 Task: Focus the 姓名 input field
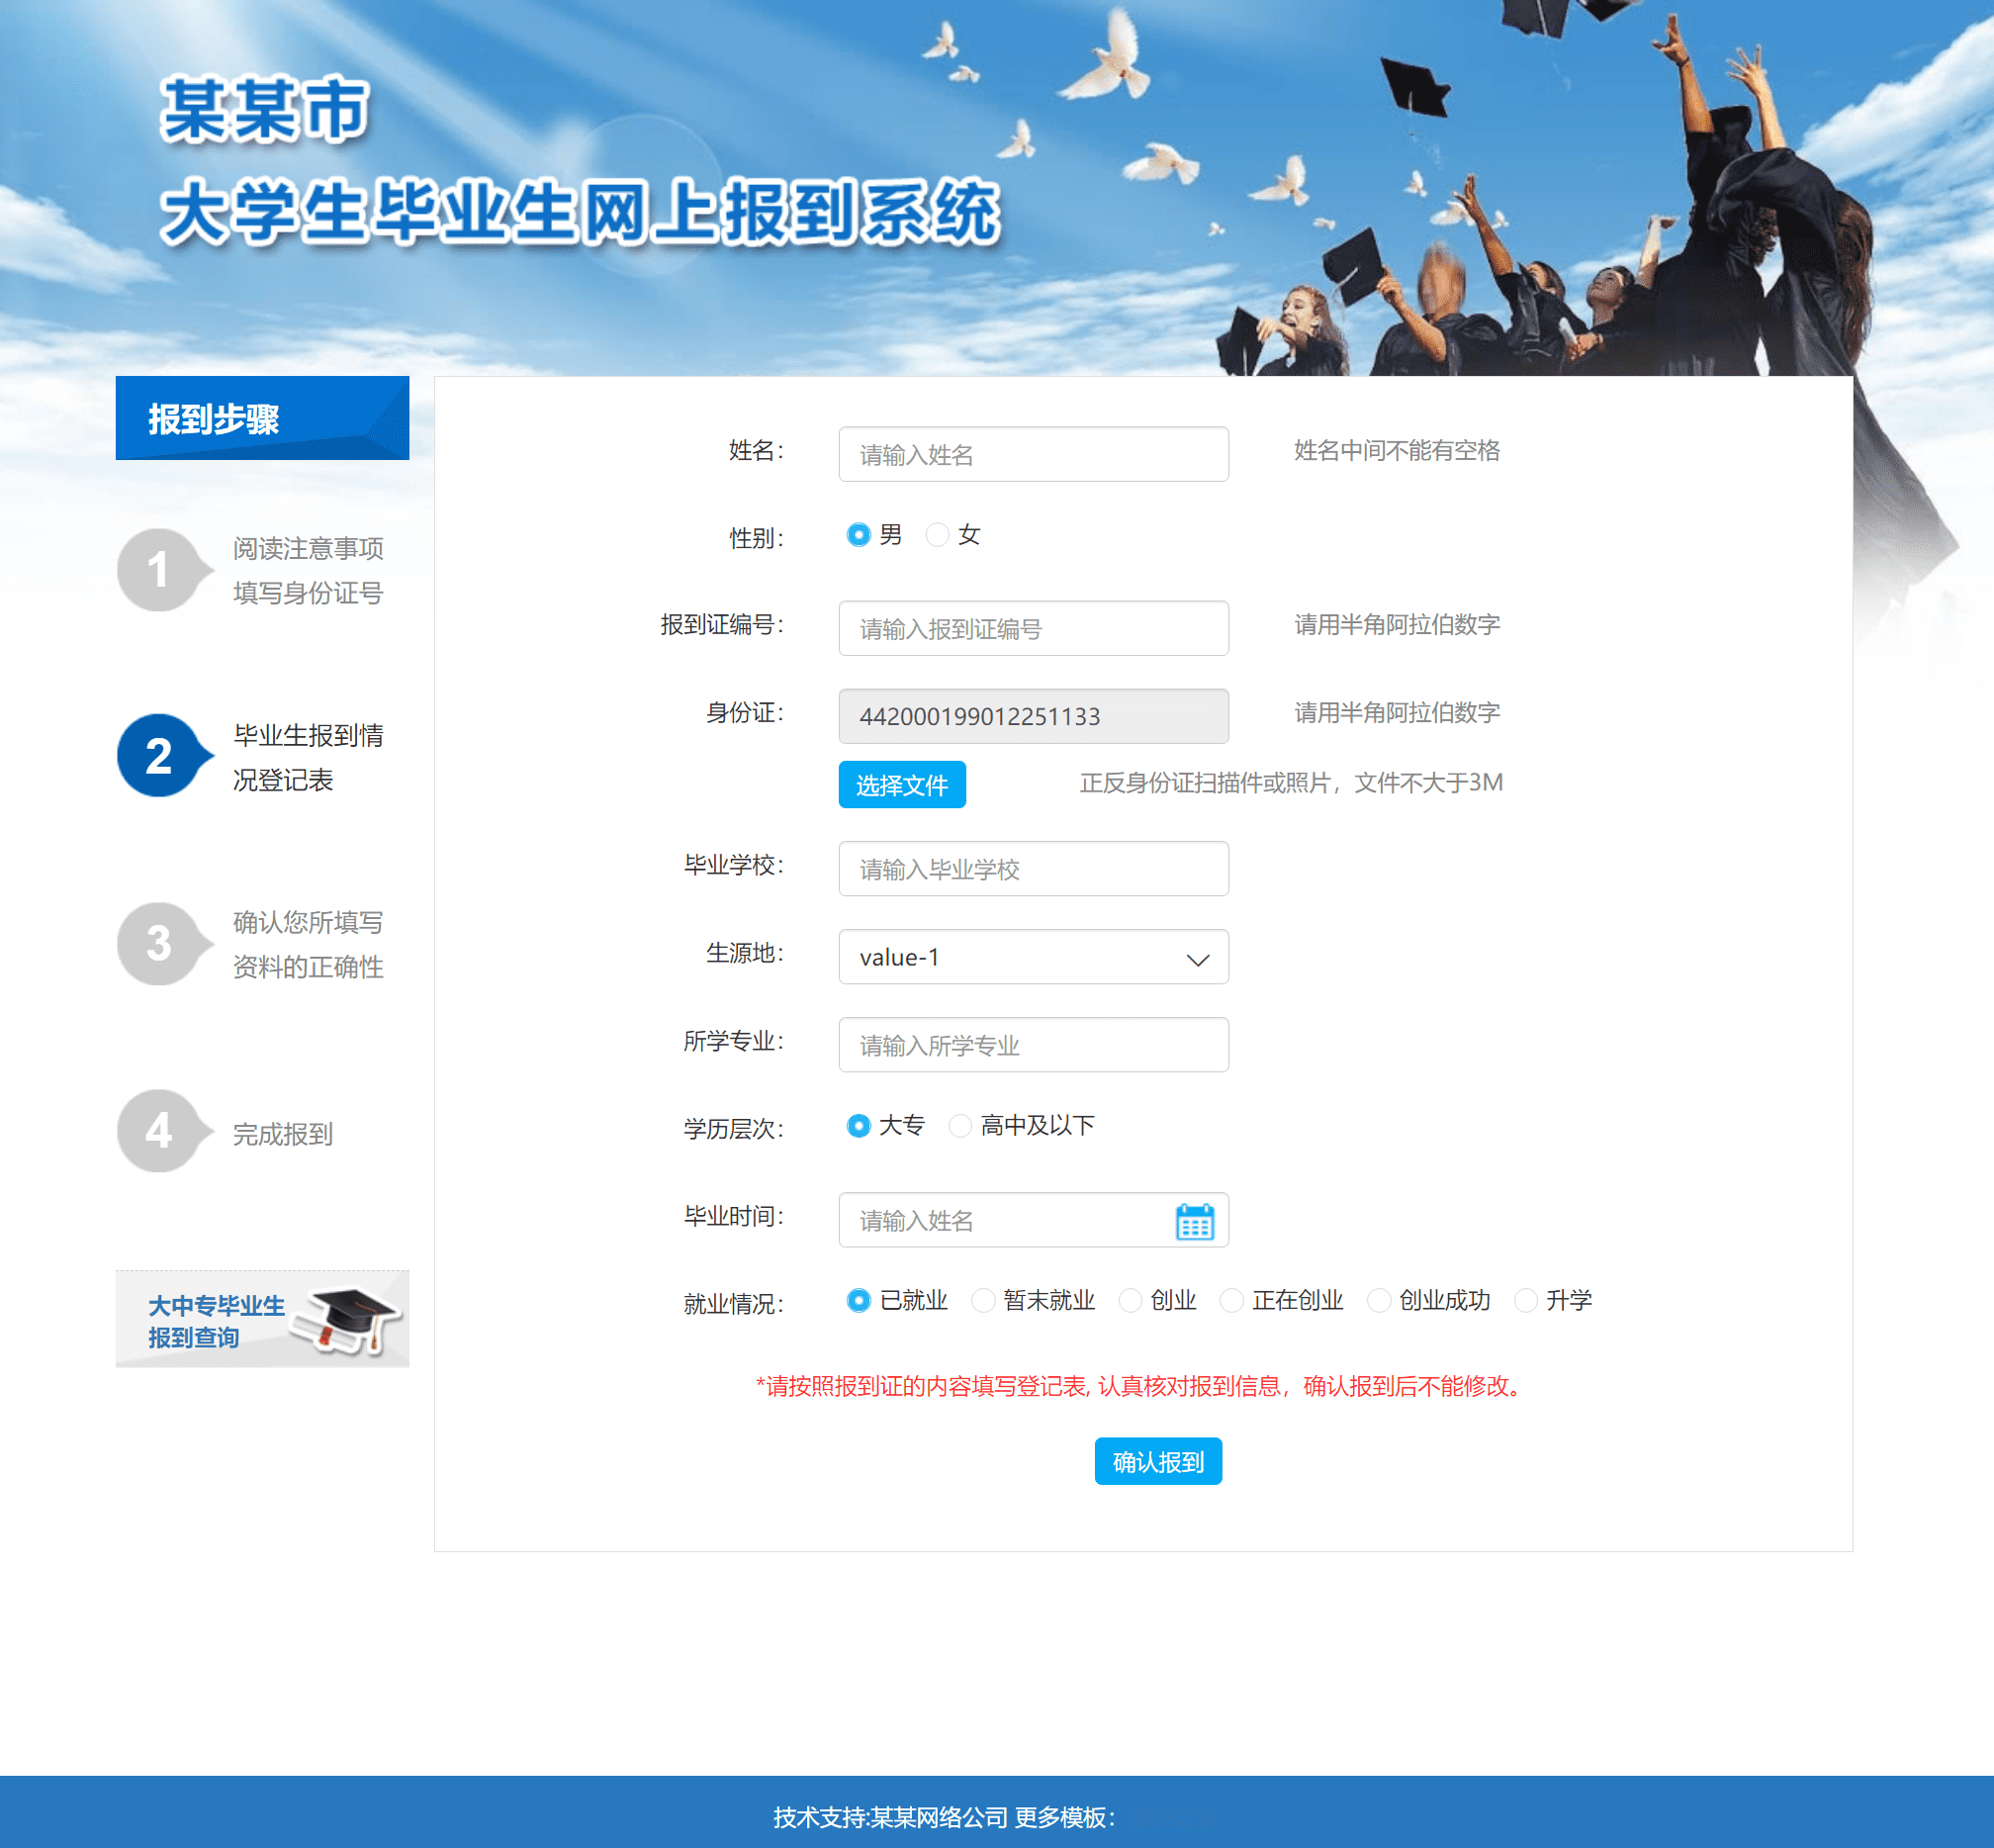pyautogui.click(x=1033, y=454)
